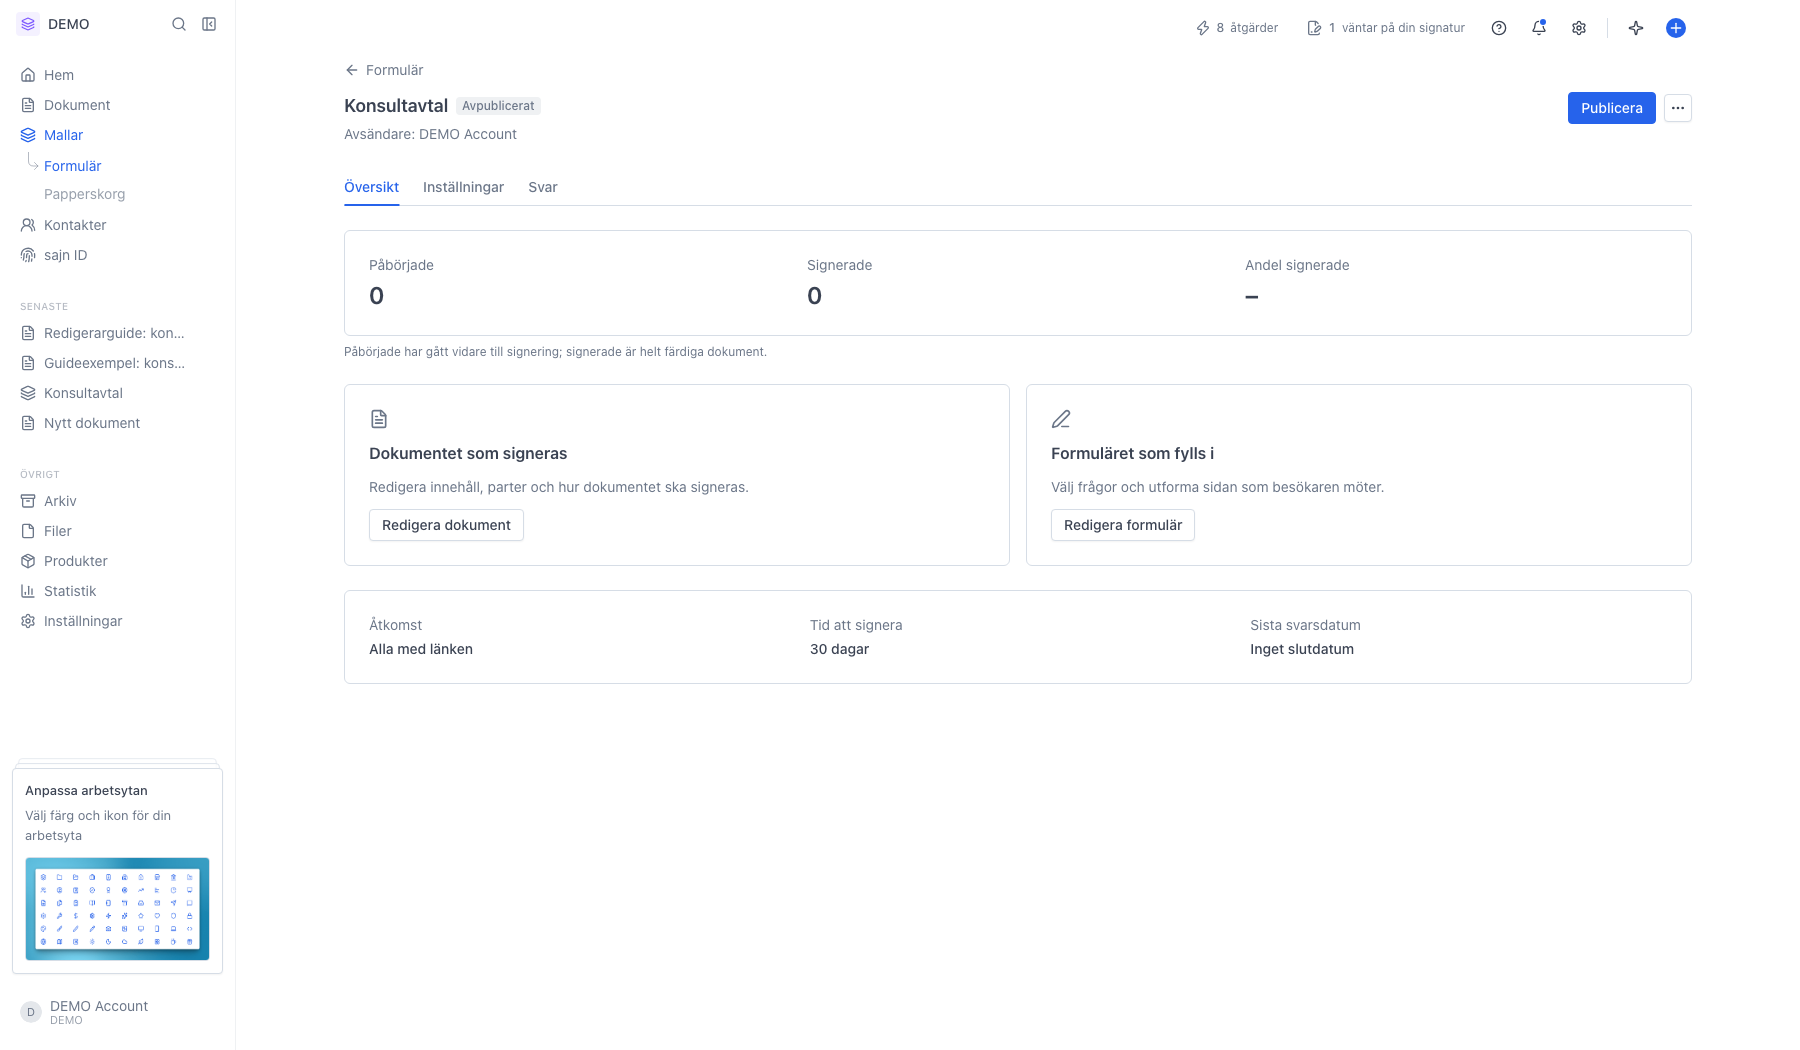Collapse sidebar with the panel icon
Screen dimensions: 1800x1050
coord(209,24)
